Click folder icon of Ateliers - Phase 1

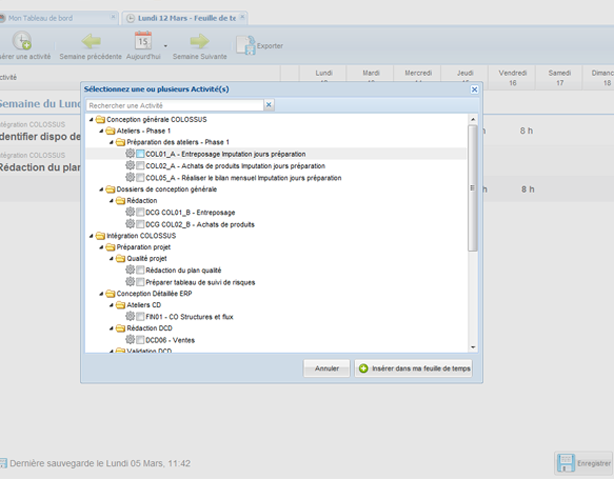111,130
